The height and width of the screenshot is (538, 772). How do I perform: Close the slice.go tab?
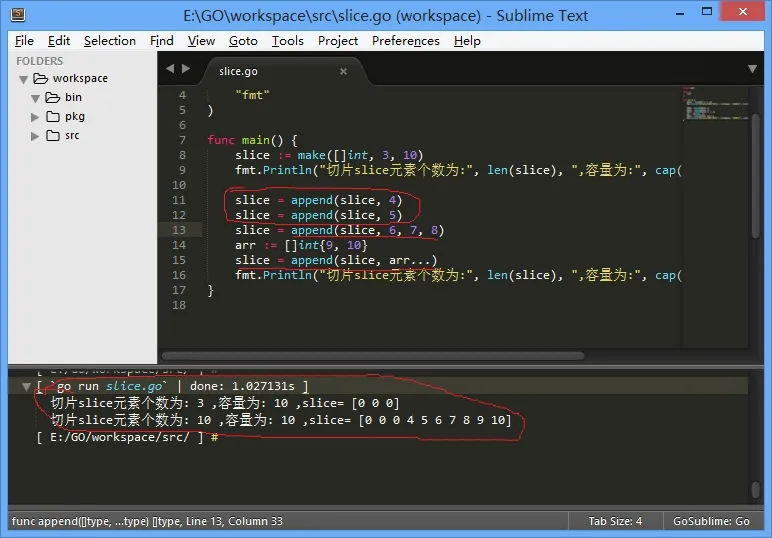(x=343, y=71)
